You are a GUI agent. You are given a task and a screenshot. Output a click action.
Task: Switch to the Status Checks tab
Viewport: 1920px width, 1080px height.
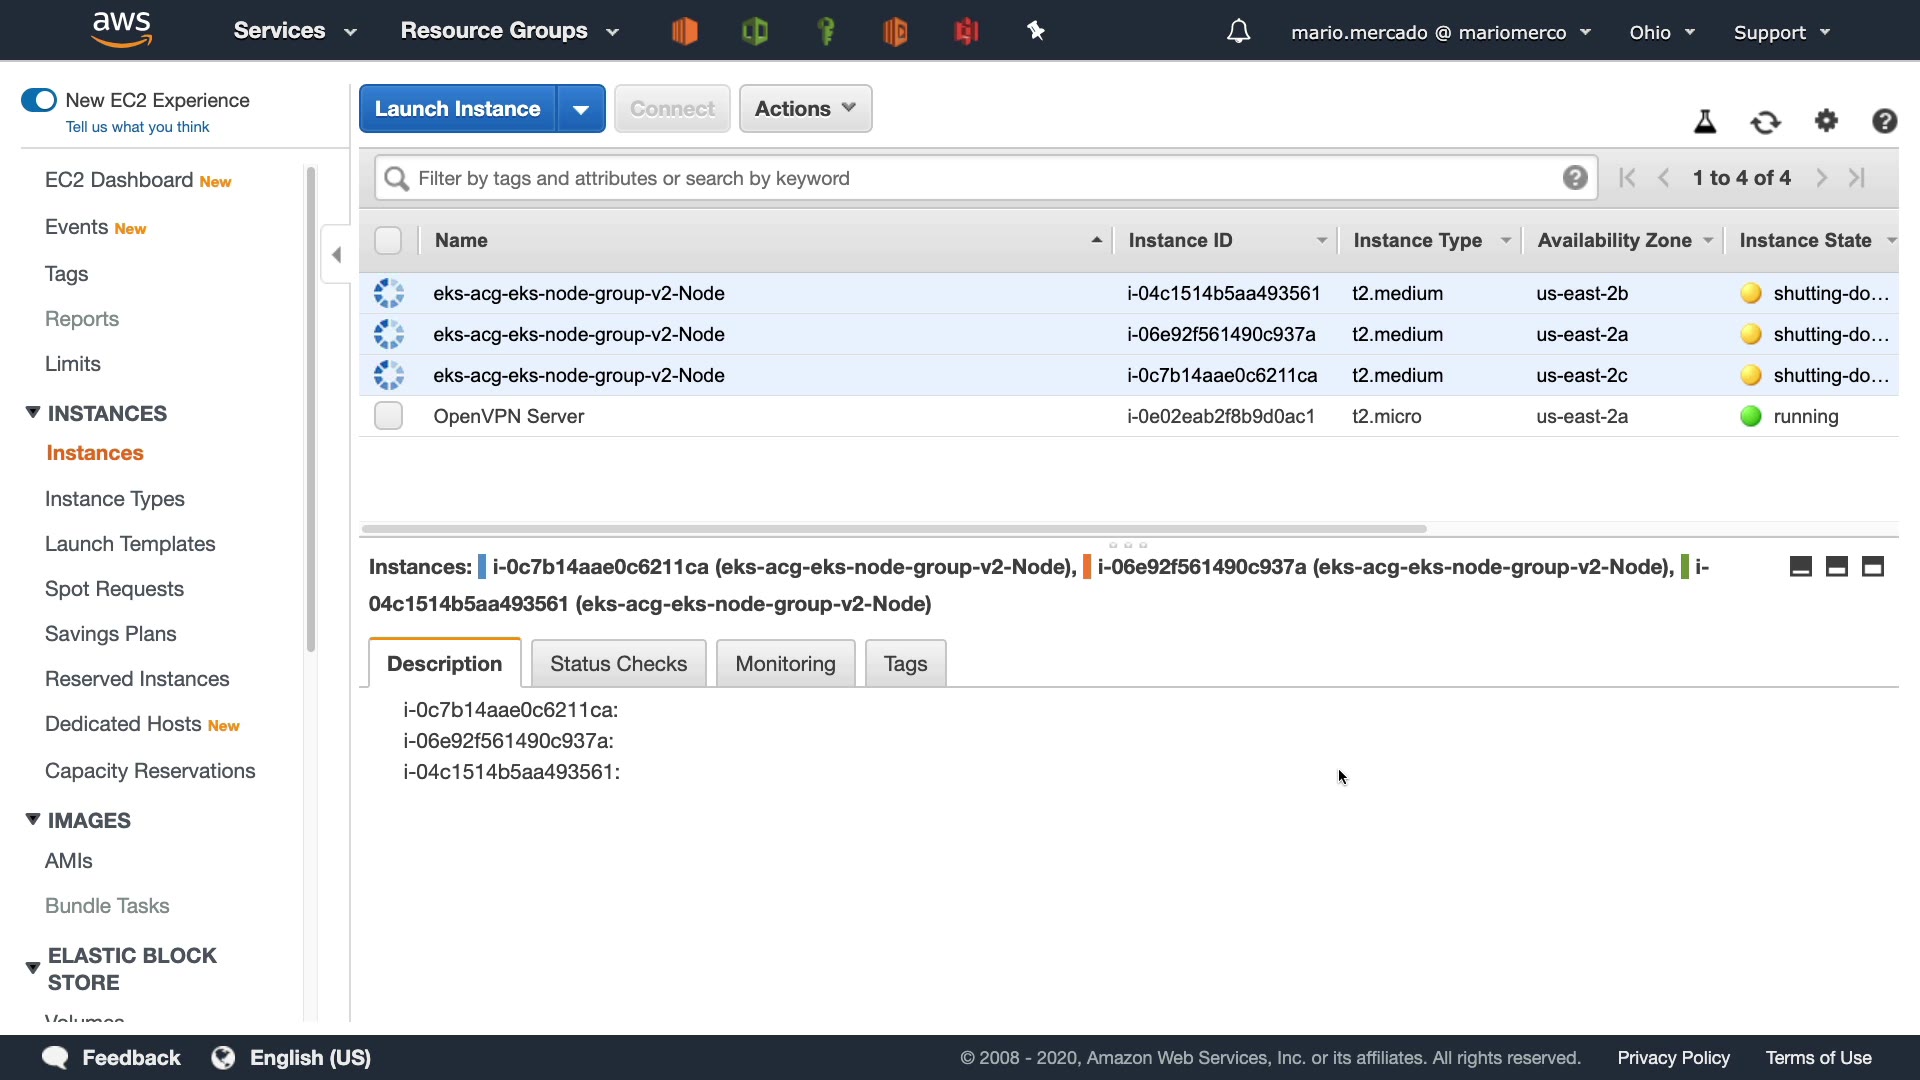pyautogui.click(x=618, y=664)
